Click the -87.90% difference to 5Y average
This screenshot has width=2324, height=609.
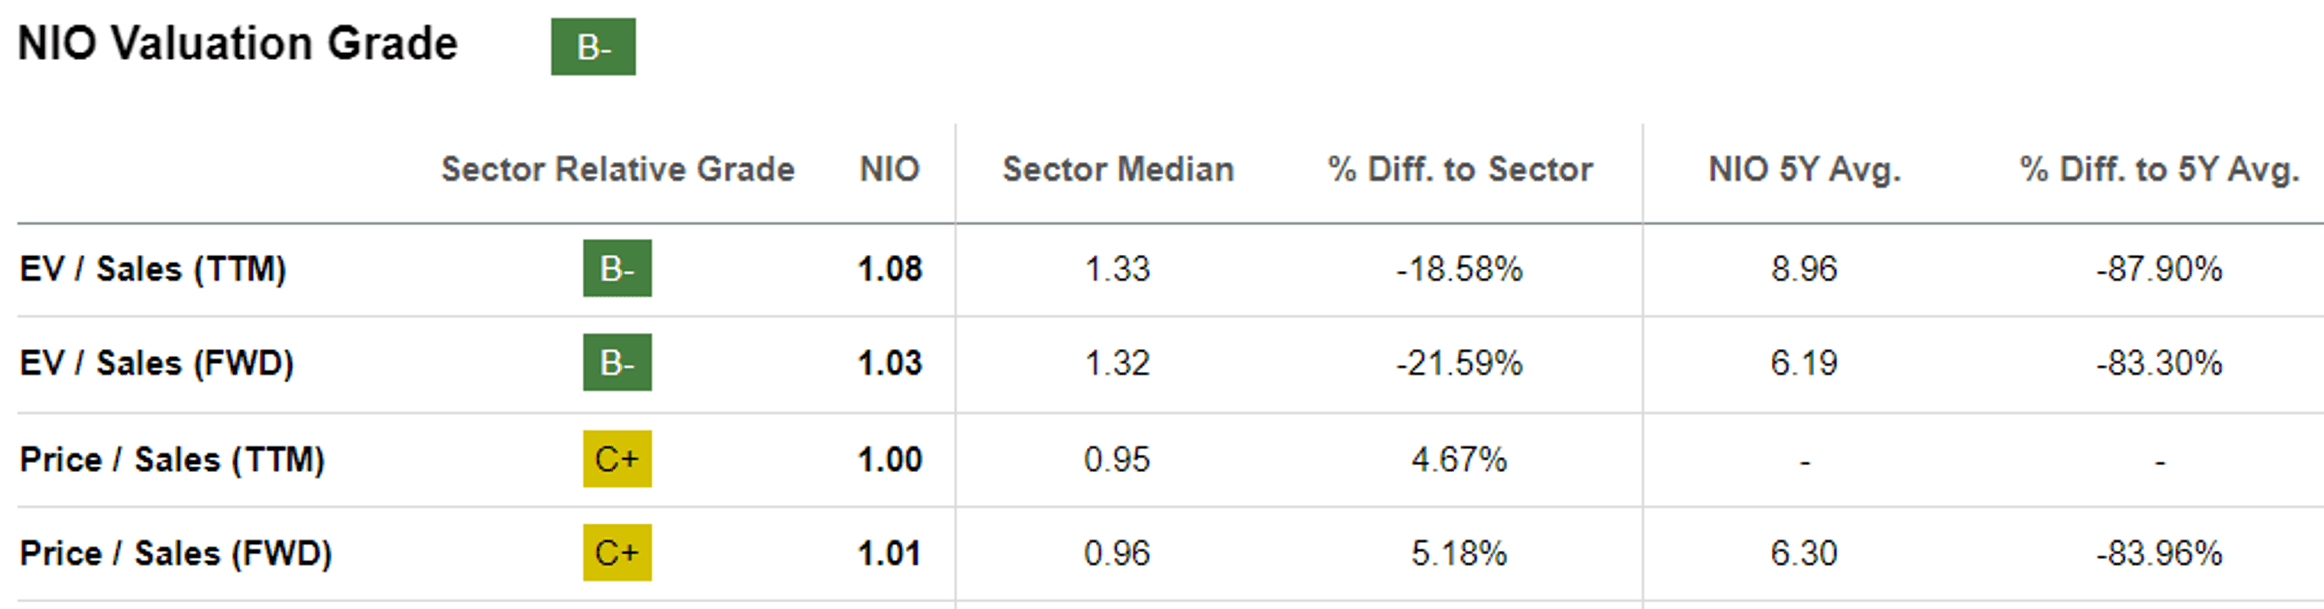point(2159,269)
